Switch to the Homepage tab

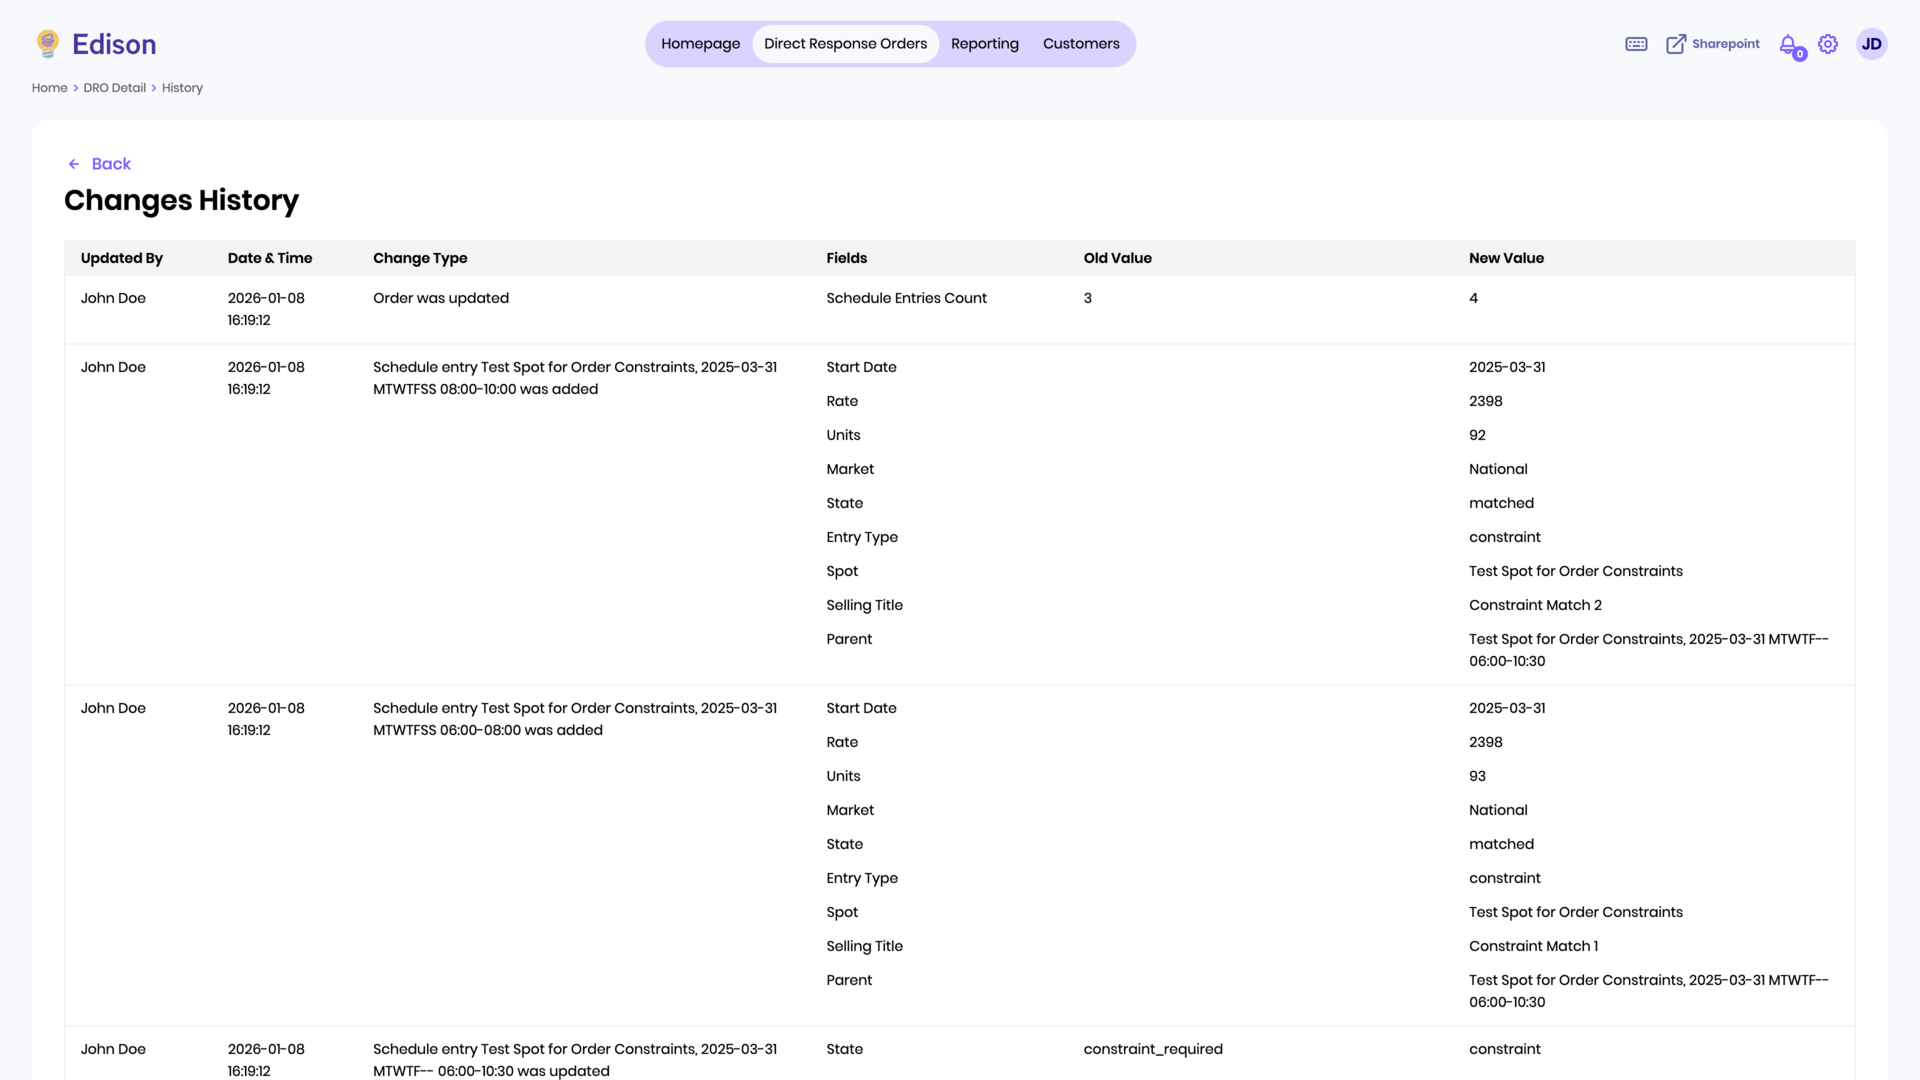700,43
